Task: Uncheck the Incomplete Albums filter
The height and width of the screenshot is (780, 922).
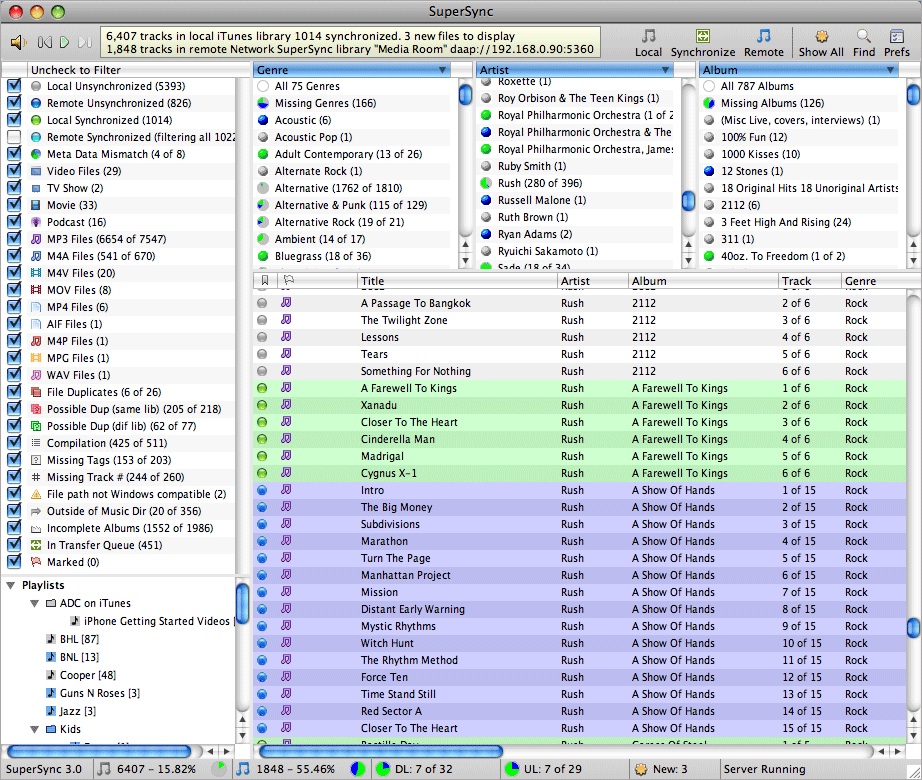Action: 14,528
